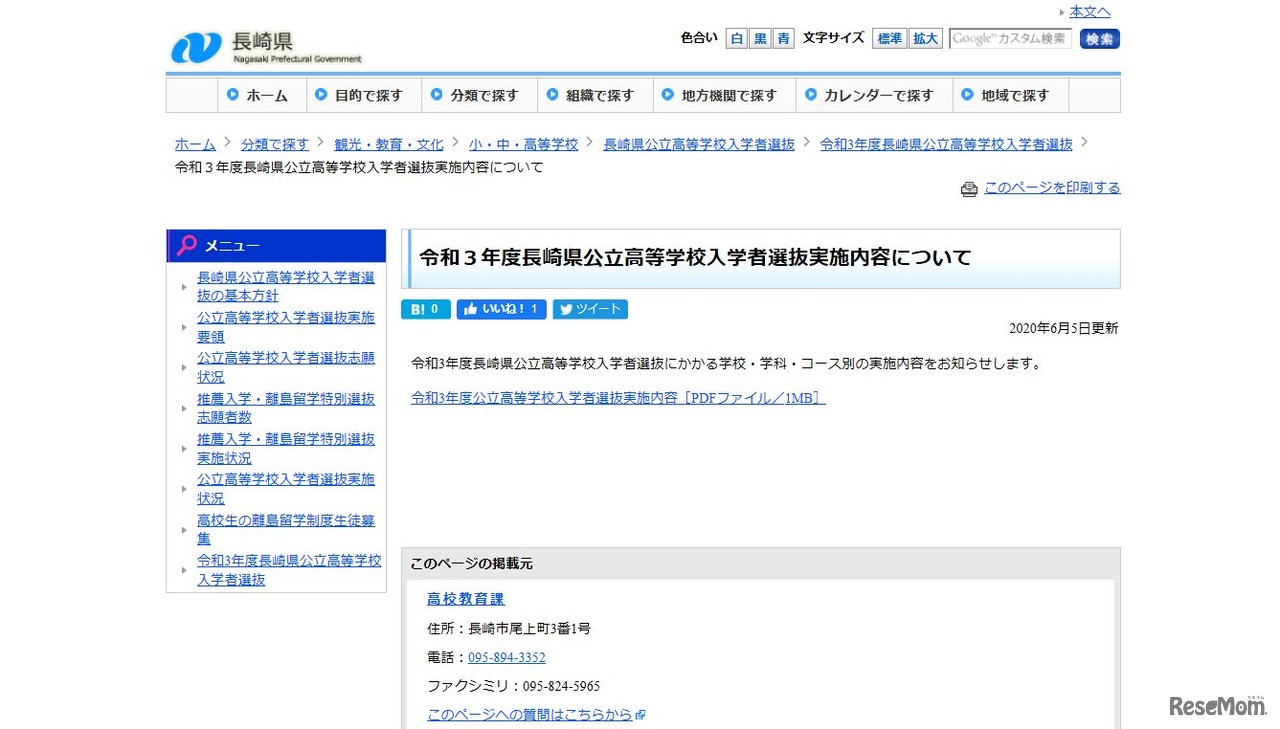
Task: Open the 組織で探す navigation tab
Action: (x=595, y=94)
